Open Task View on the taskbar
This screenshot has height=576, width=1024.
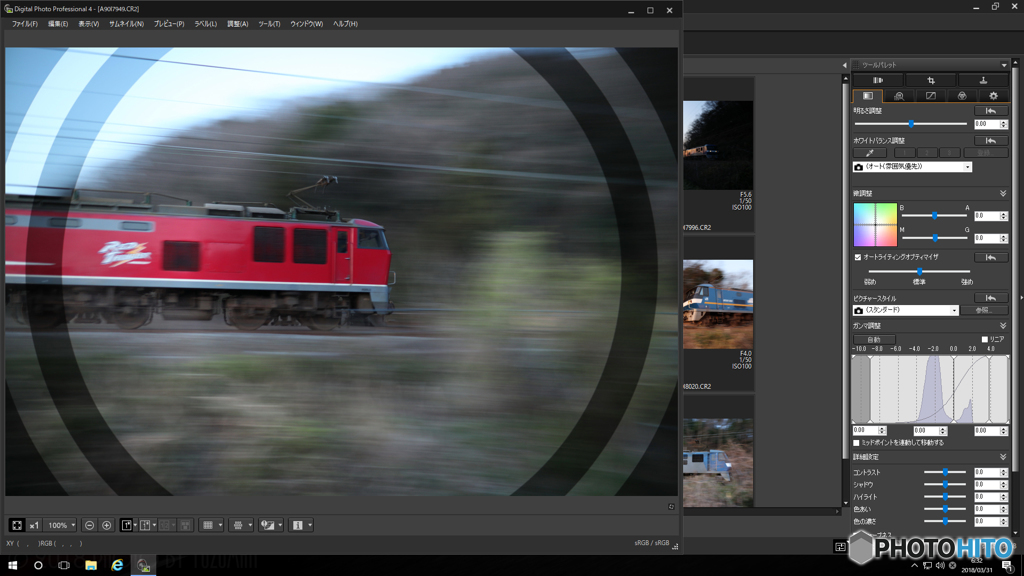64,565
